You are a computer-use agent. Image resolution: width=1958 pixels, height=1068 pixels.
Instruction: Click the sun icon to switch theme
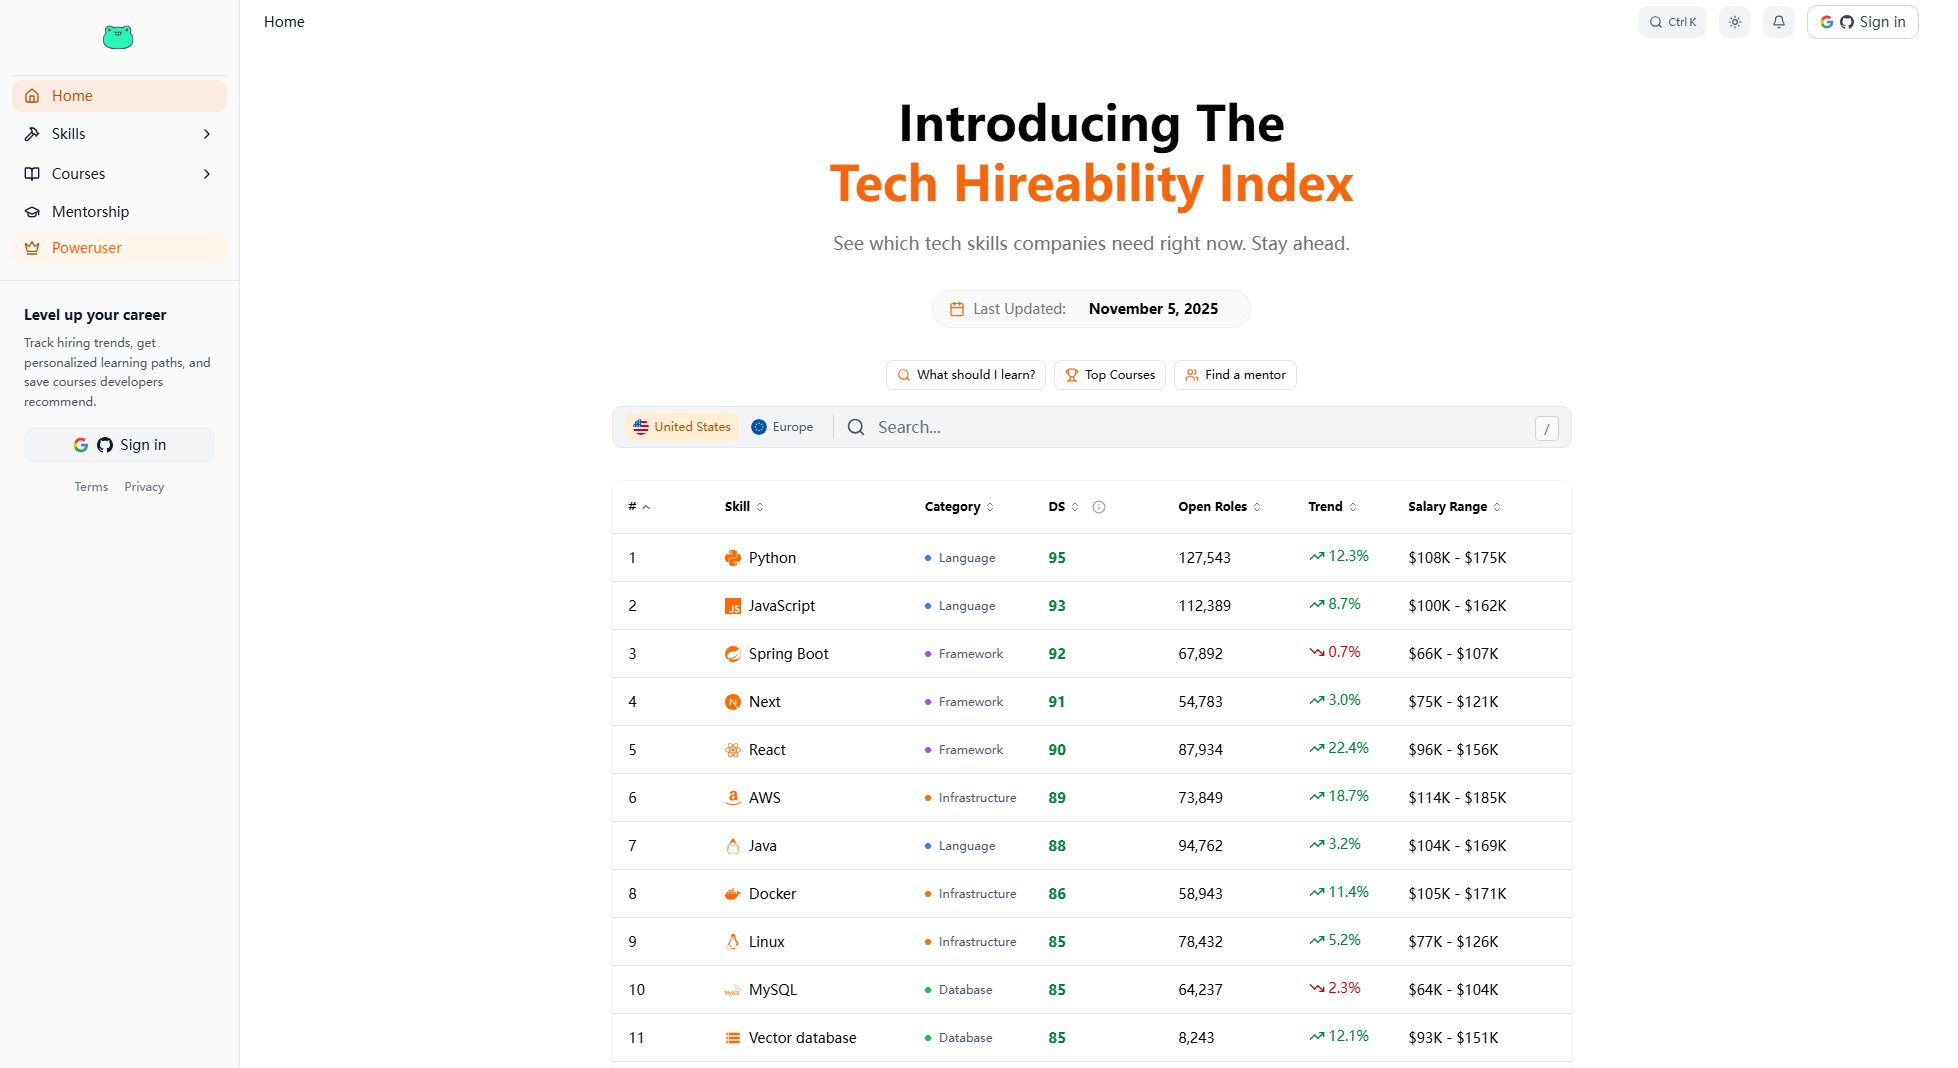[1734, 21]
